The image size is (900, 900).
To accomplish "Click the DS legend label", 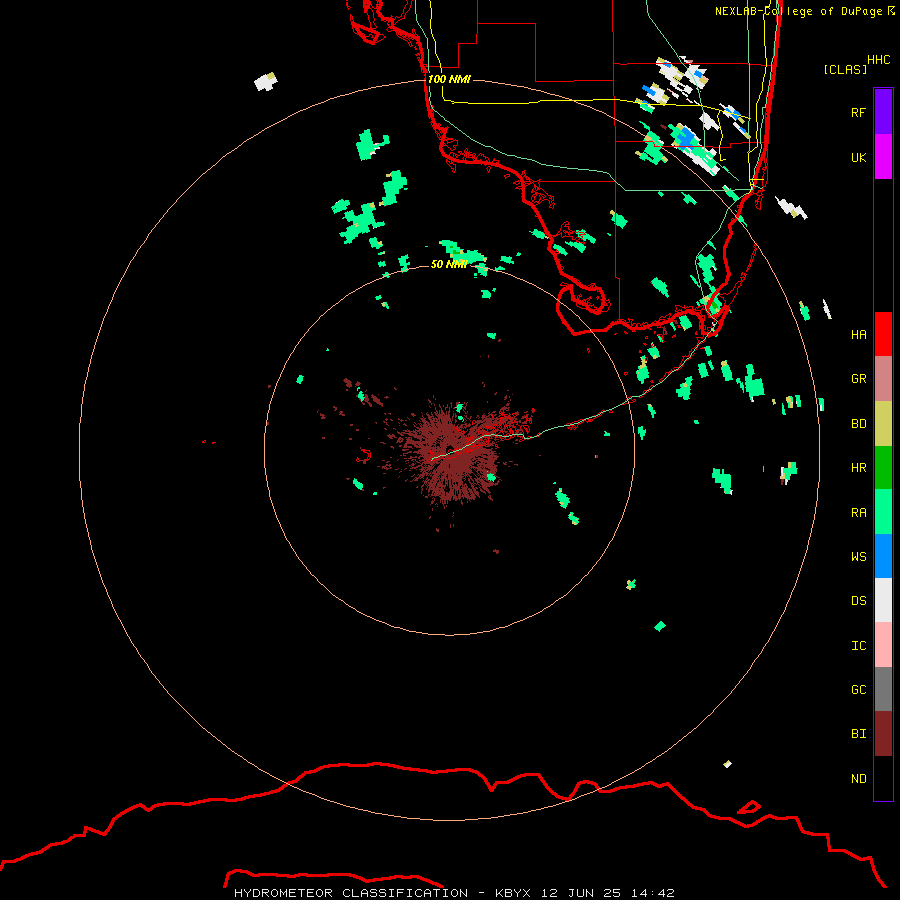I will [x=858, y=600].
